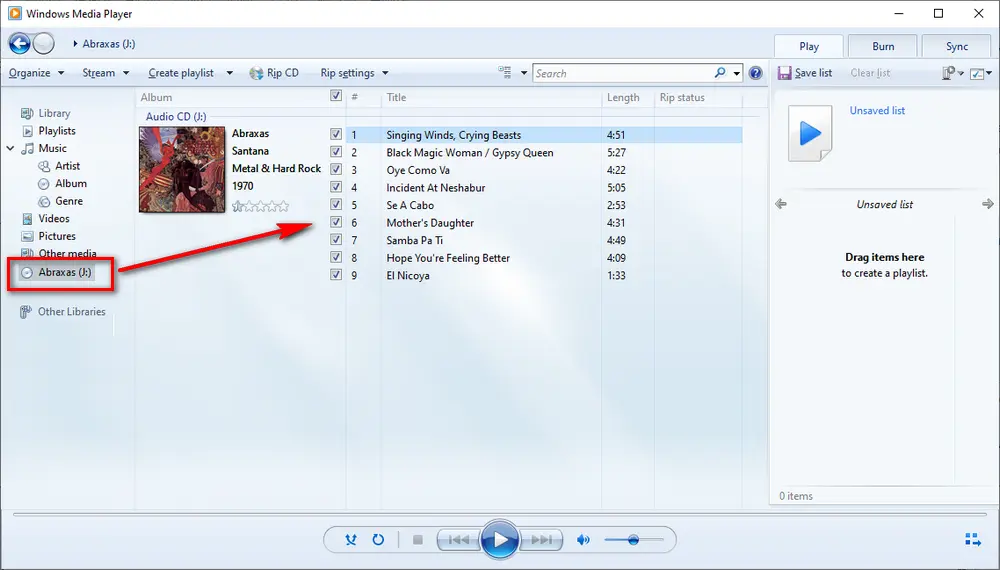The width and height of the screenshot is (1000, 570).
Task: Open the Help question mark icon
Action: click(x=756, y=73)
